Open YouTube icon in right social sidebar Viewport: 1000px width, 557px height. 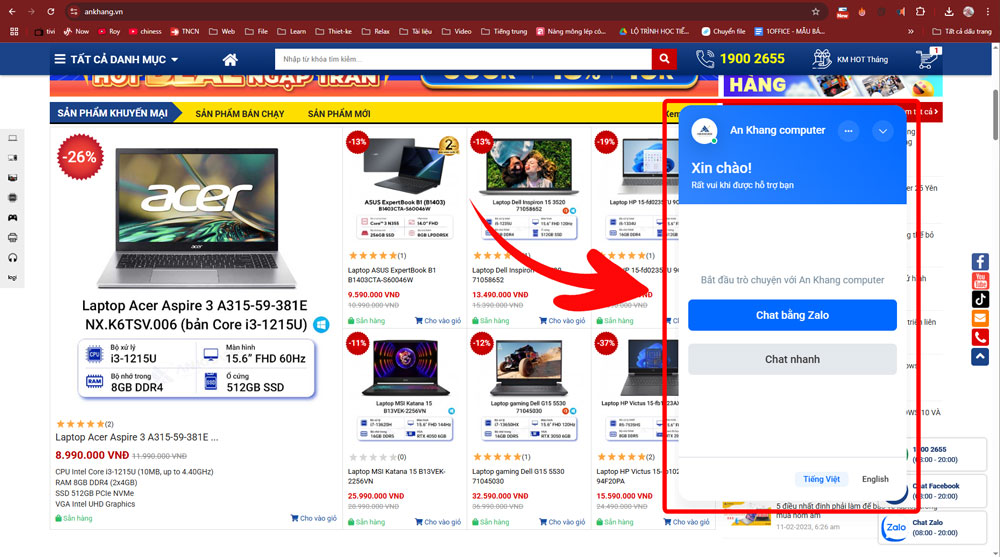coord(980,280)
